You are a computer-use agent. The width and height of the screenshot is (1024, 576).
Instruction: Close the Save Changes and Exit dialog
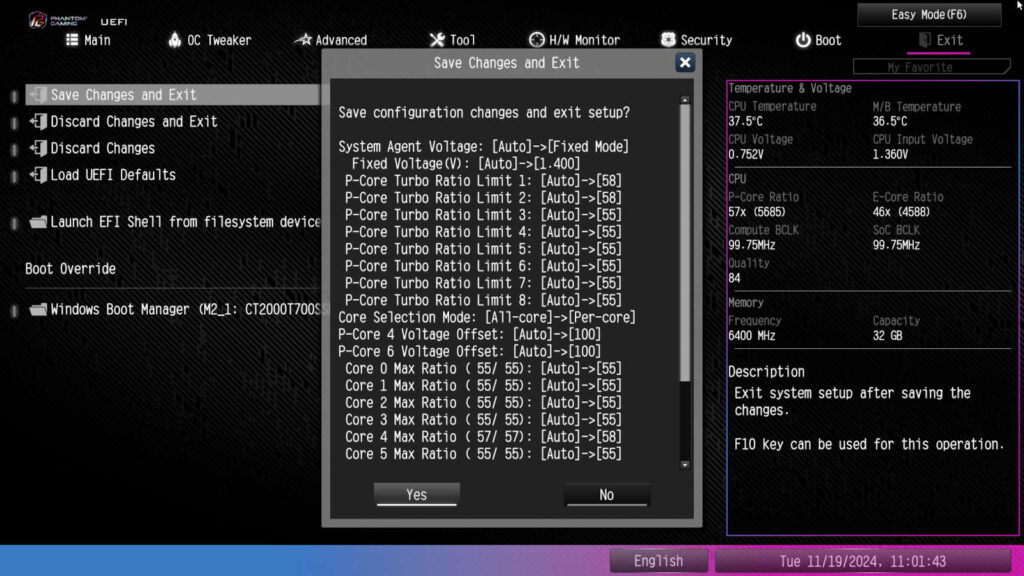coord(685,63)
